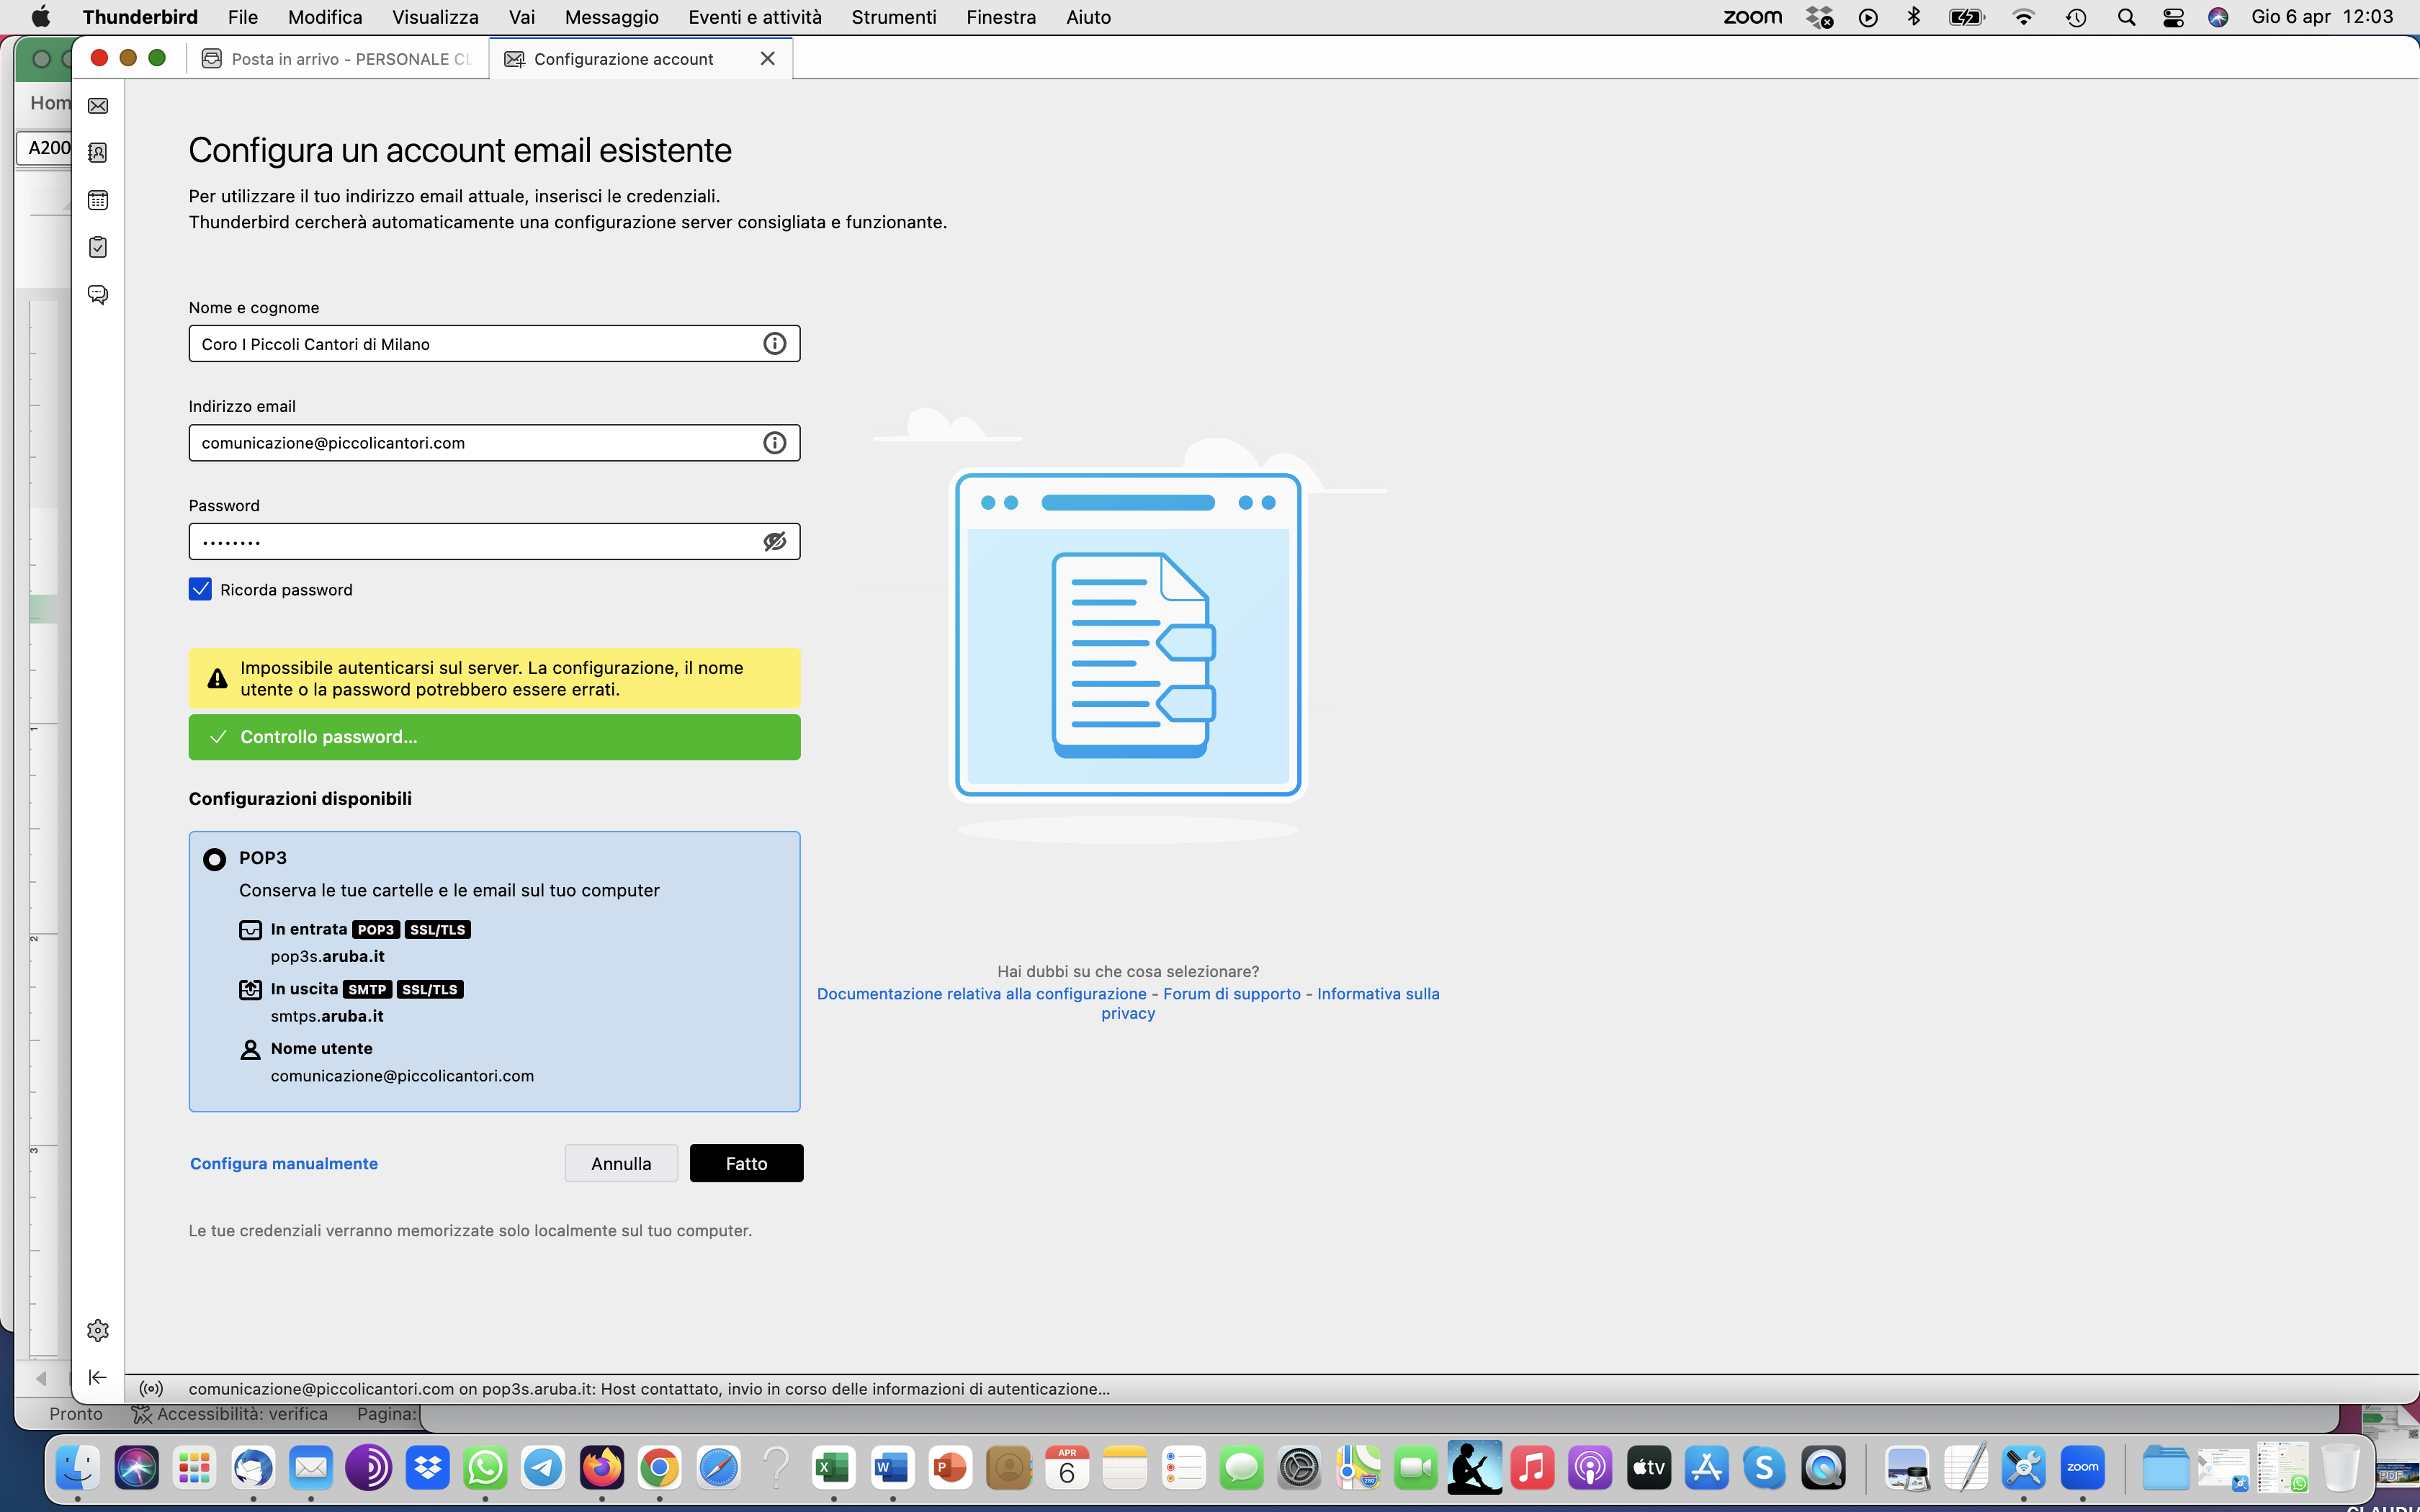Open the Strumenti menu
Screen dimensions: 2420x1512
click(893, 17)
